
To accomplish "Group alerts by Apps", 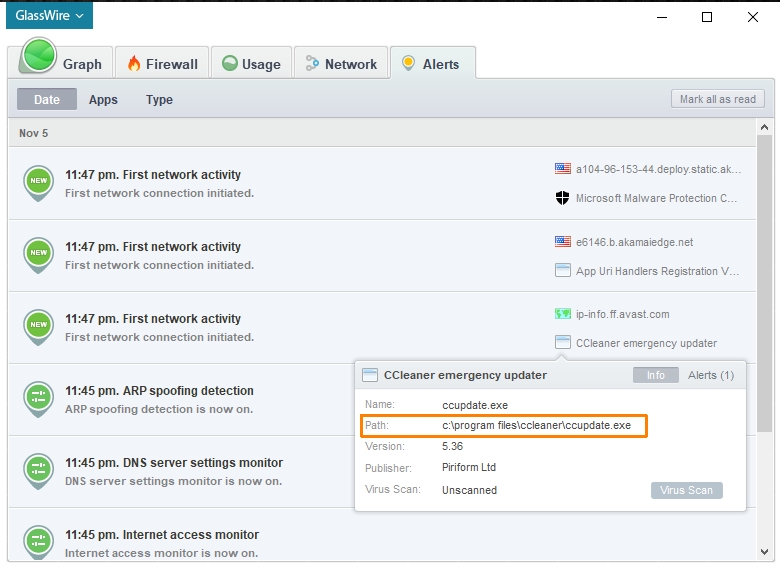I will pos(103,100).
